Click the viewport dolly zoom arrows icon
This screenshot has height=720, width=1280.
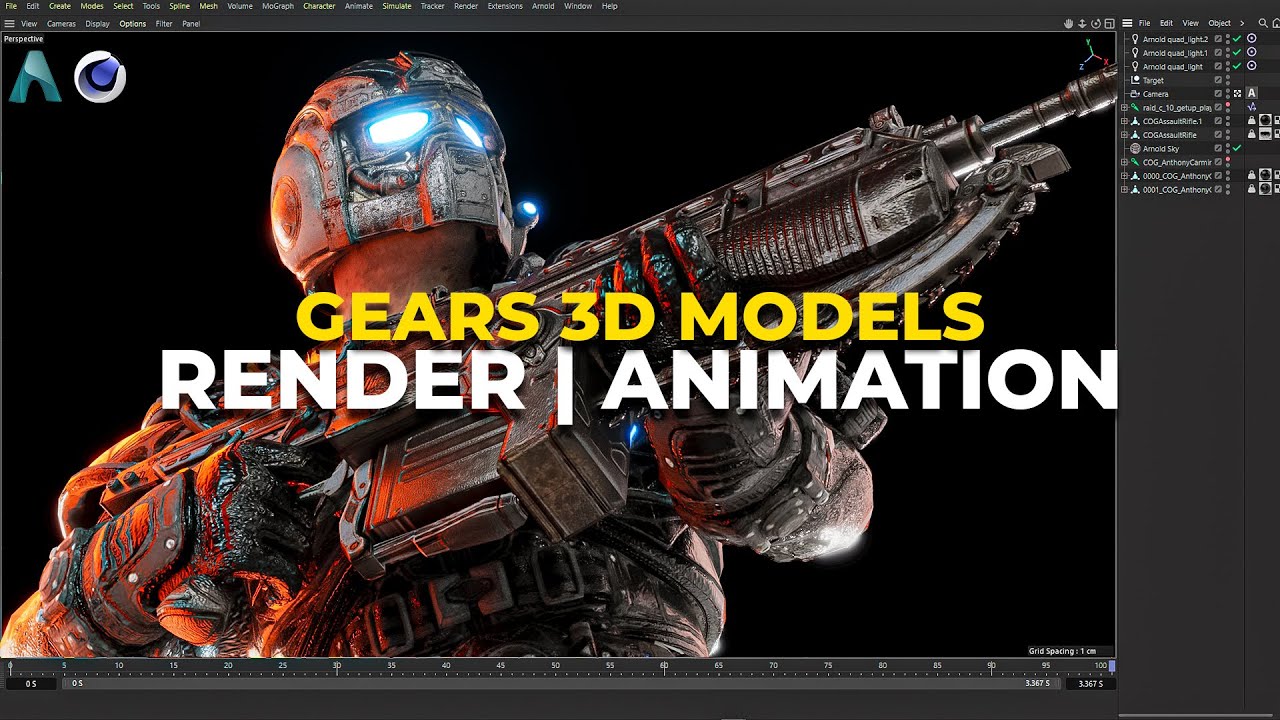click(1082, 23)
